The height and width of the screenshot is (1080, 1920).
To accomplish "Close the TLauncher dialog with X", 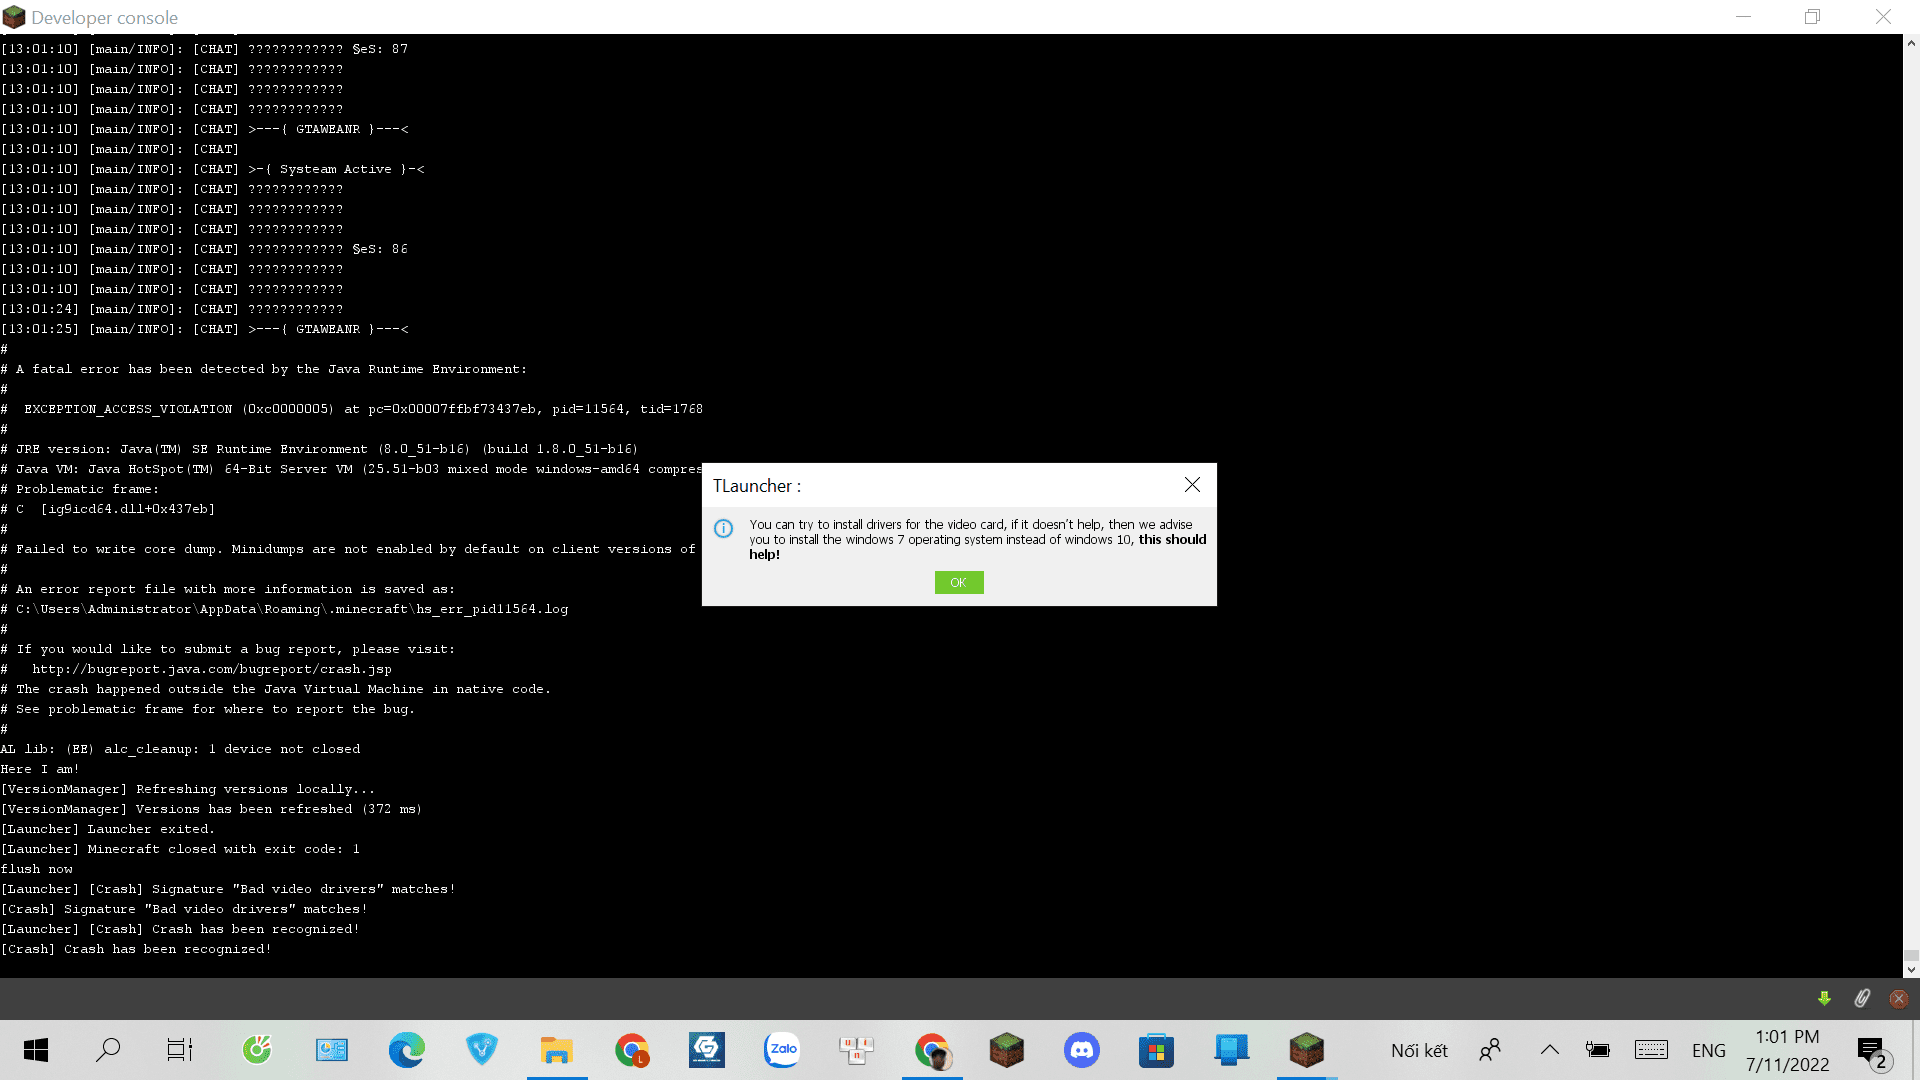I will pos(1192,485).
